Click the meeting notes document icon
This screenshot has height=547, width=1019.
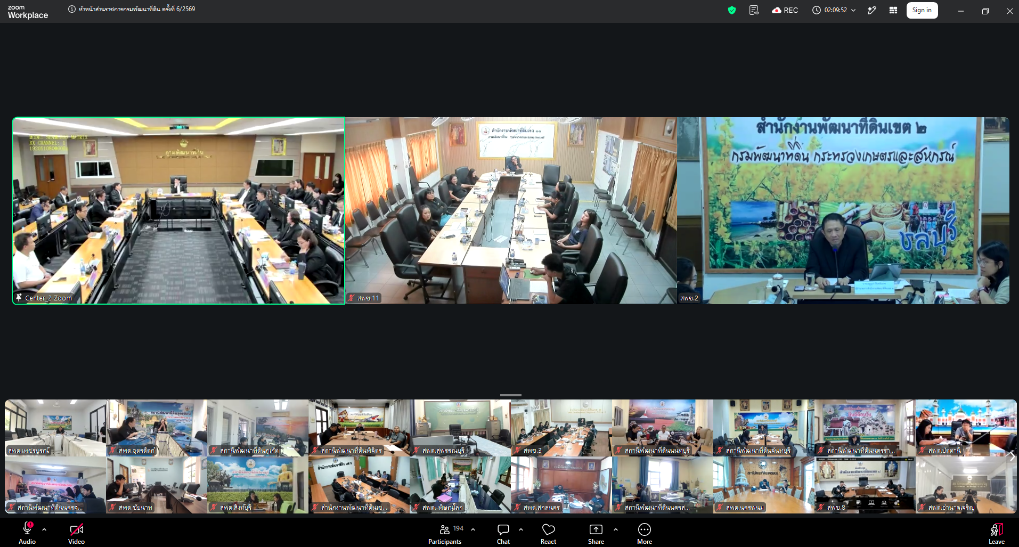pos(754,10)
